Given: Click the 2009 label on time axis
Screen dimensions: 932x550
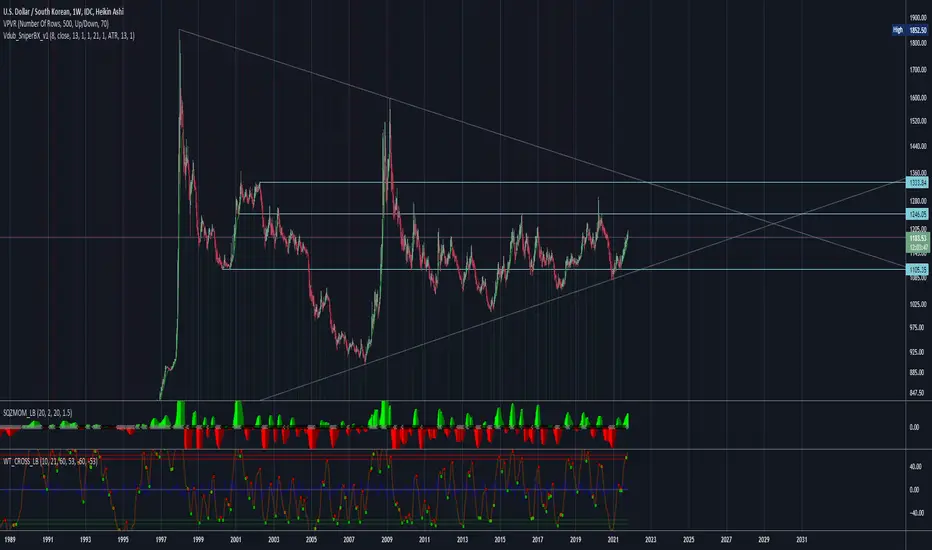Looking at the screenshot, I should click(387, 540).
